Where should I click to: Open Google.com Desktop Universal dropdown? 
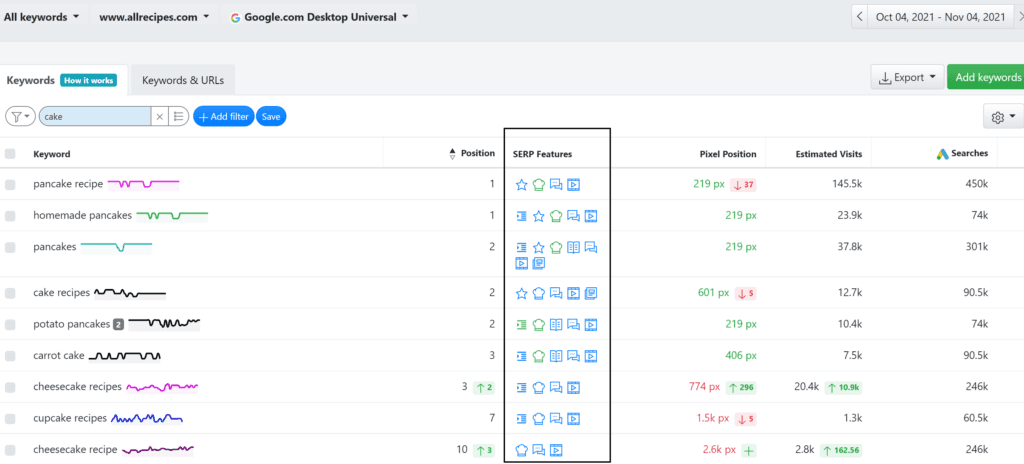click(319, 18)
